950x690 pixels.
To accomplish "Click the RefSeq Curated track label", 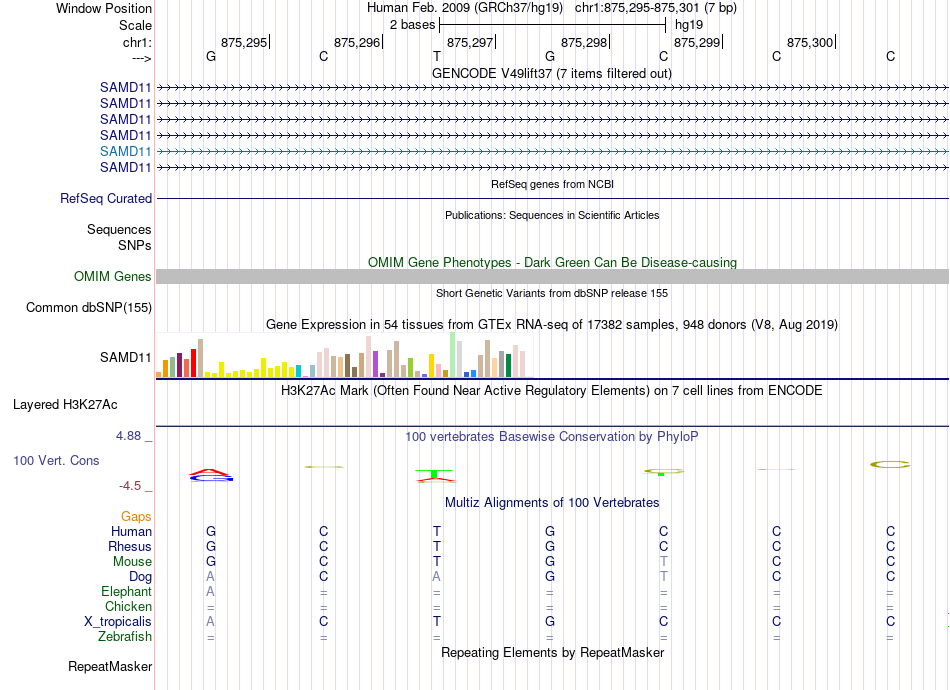I will (106, 198).
